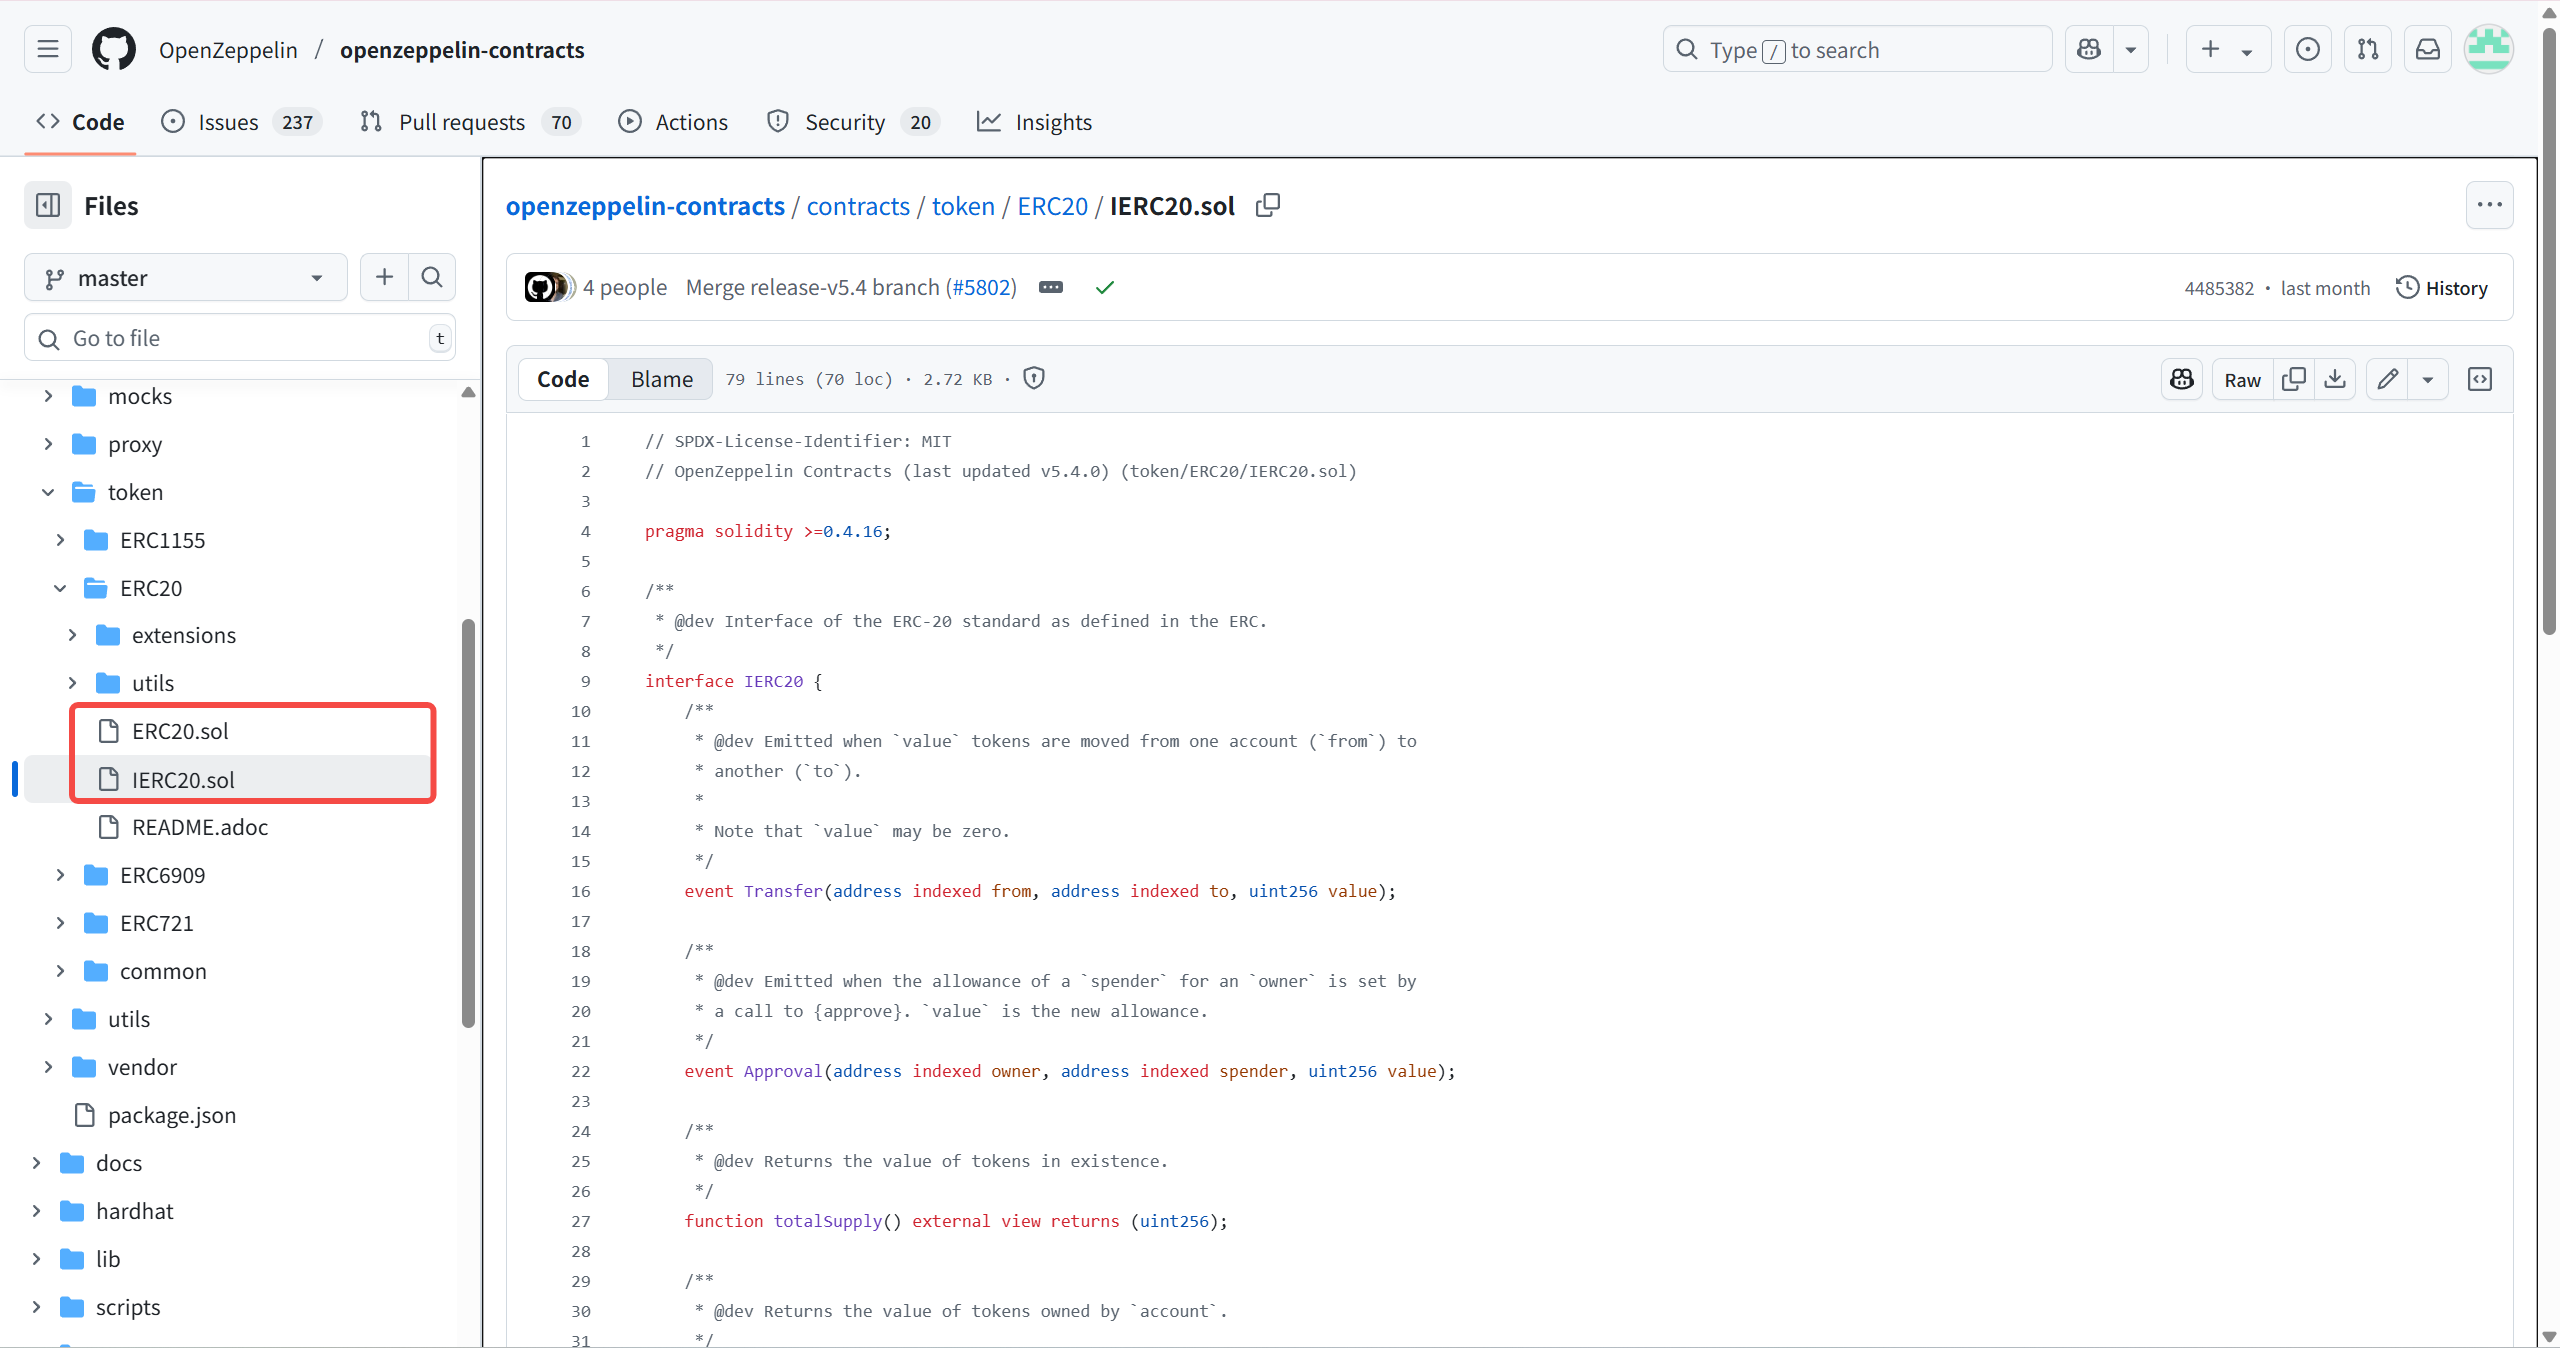
Task: Open the GitHub navigation menu
Action: tap(47, 49)
